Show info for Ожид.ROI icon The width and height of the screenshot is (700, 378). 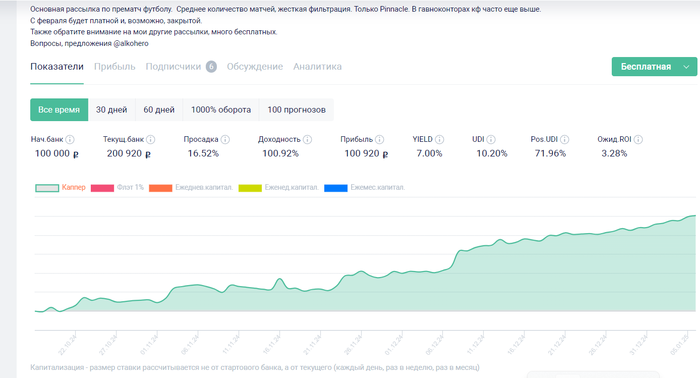click(638, 139)
